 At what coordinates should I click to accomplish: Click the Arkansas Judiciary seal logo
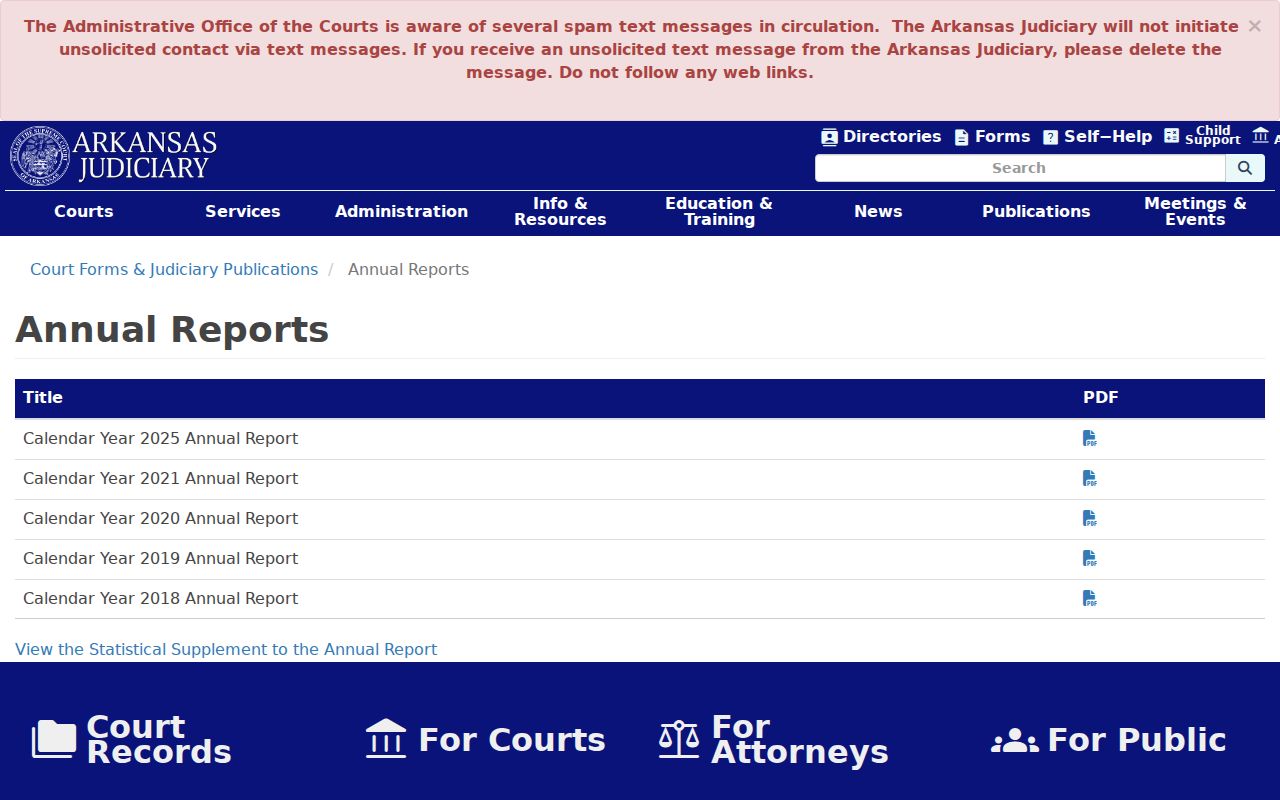coord(40,156)
